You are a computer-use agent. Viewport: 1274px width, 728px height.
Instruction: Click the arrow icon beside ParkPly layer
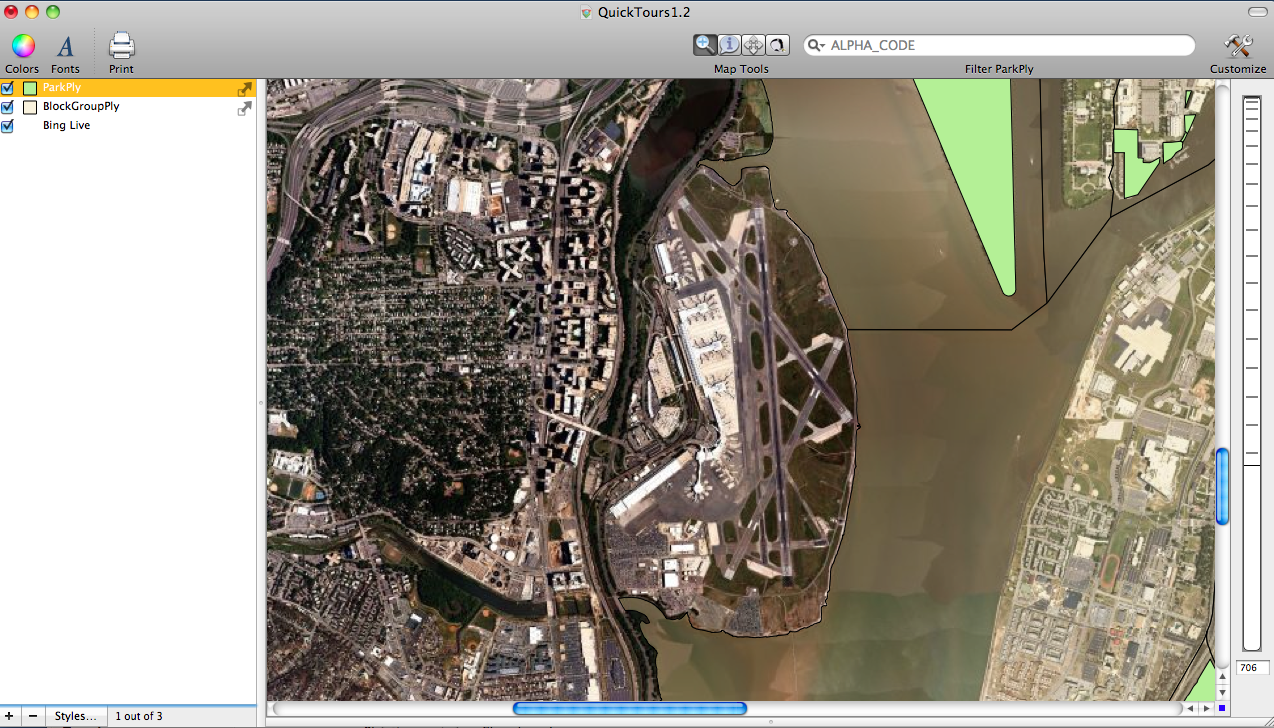(244, 89)
